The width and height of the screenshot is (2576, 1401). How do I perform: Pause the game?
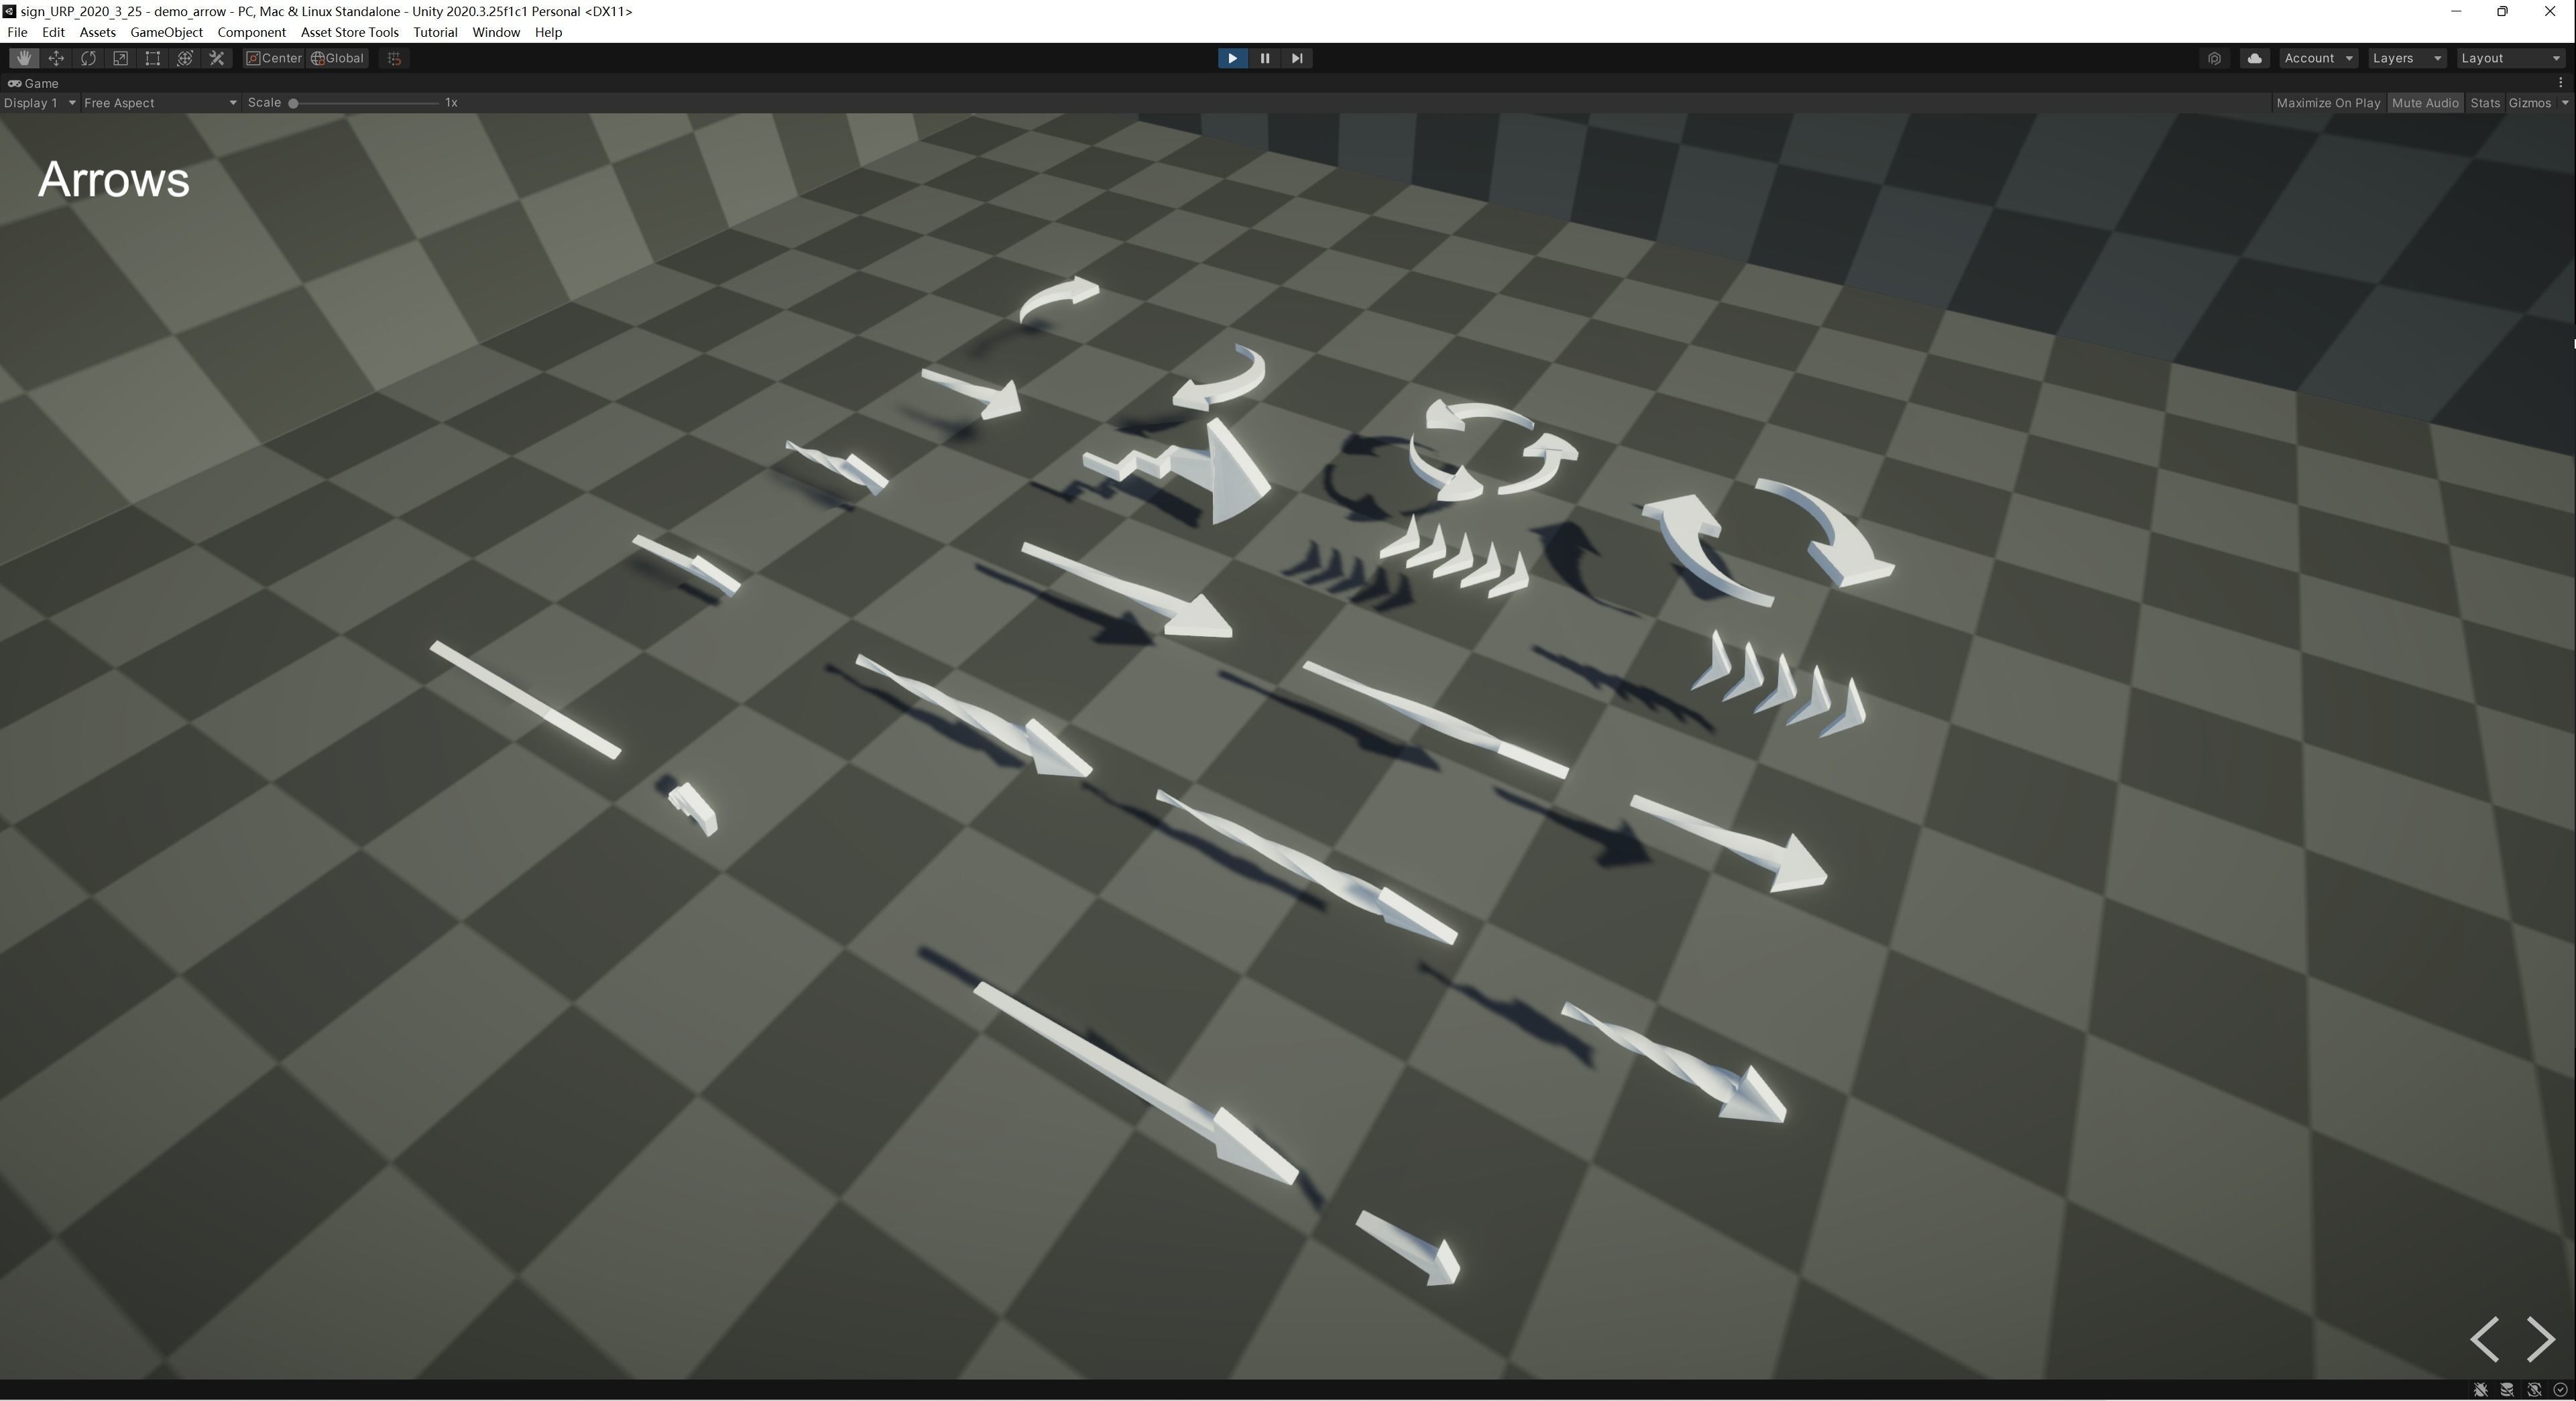click(x=1264, y=58)
